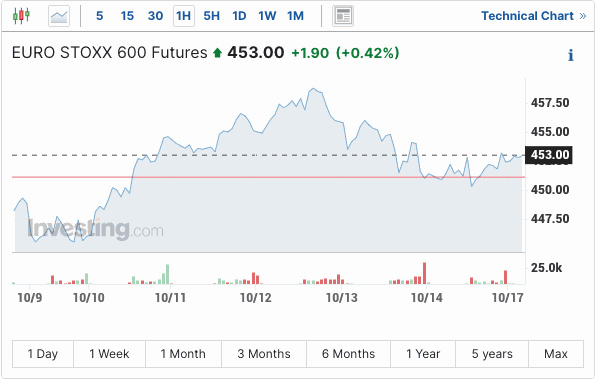Click the 10/14 date label
The width and height of the screenshot is (595, 379).
[427, 298]
